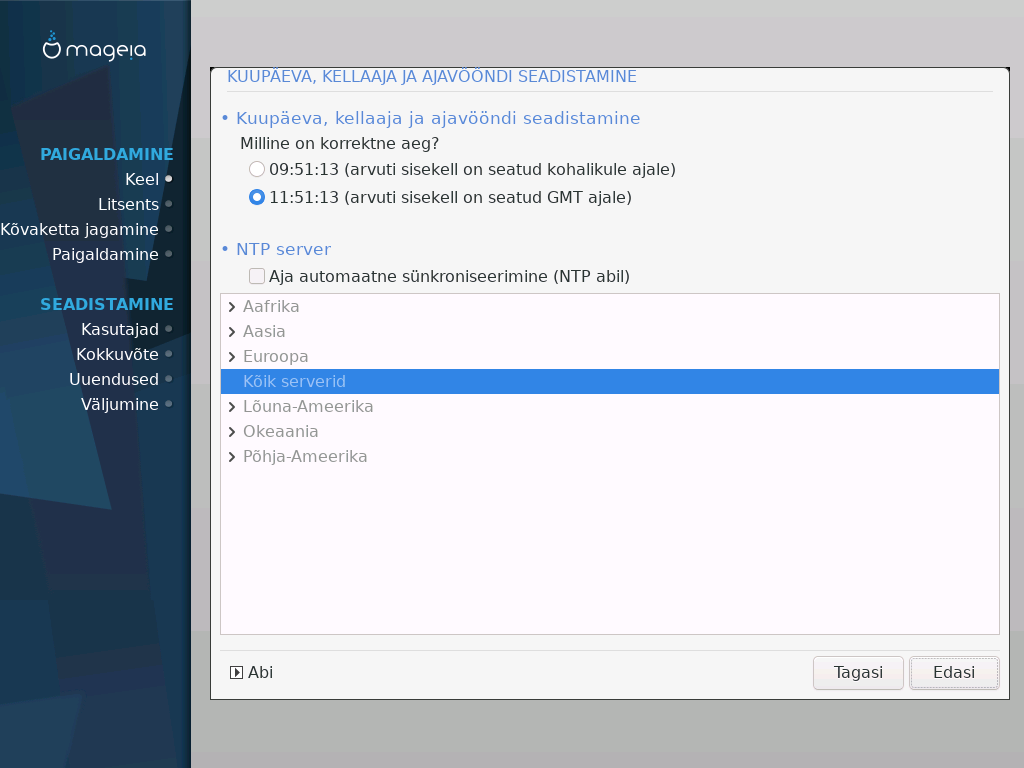
Task: Enable automatic NTP time synchronization checkbox
Action: (x=257, y=276)
